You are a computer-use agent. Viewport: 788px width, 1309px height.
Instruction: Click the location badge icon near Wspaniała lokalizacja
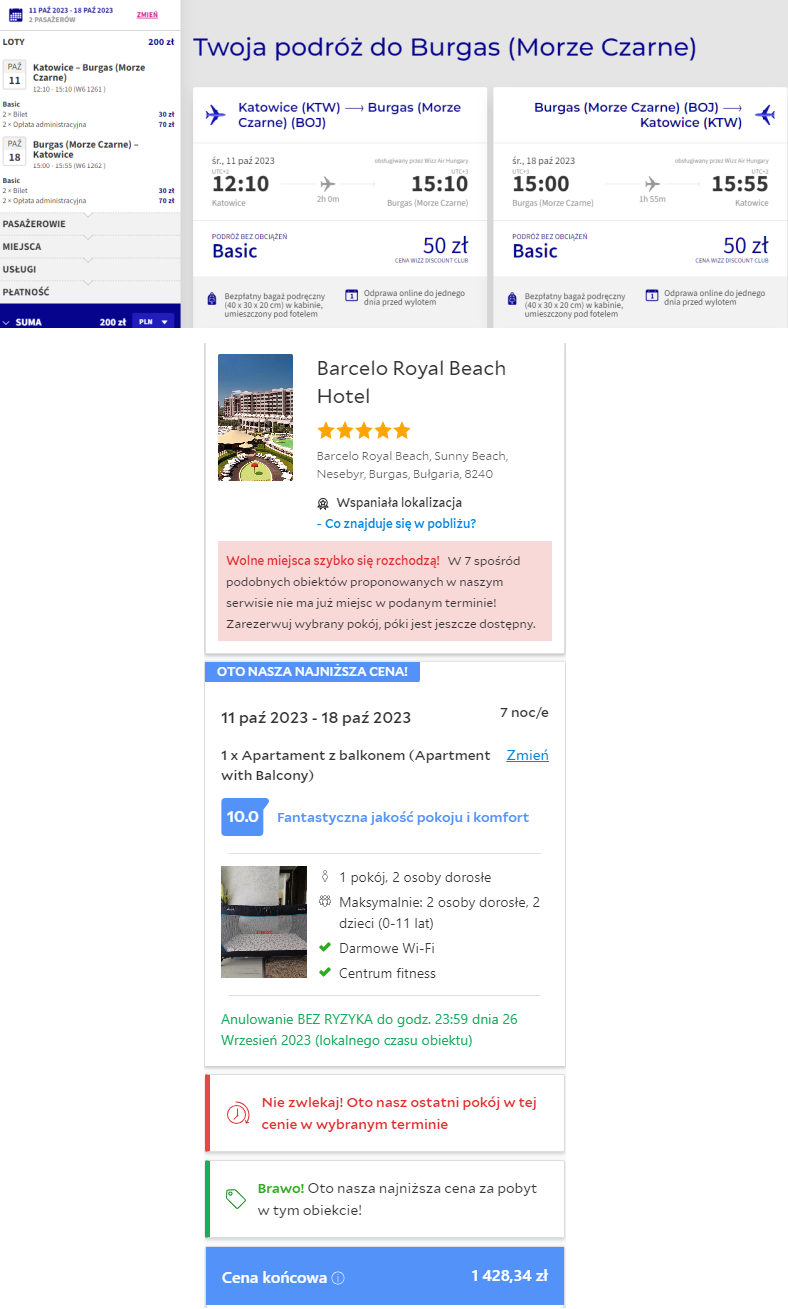pos(323,503)
